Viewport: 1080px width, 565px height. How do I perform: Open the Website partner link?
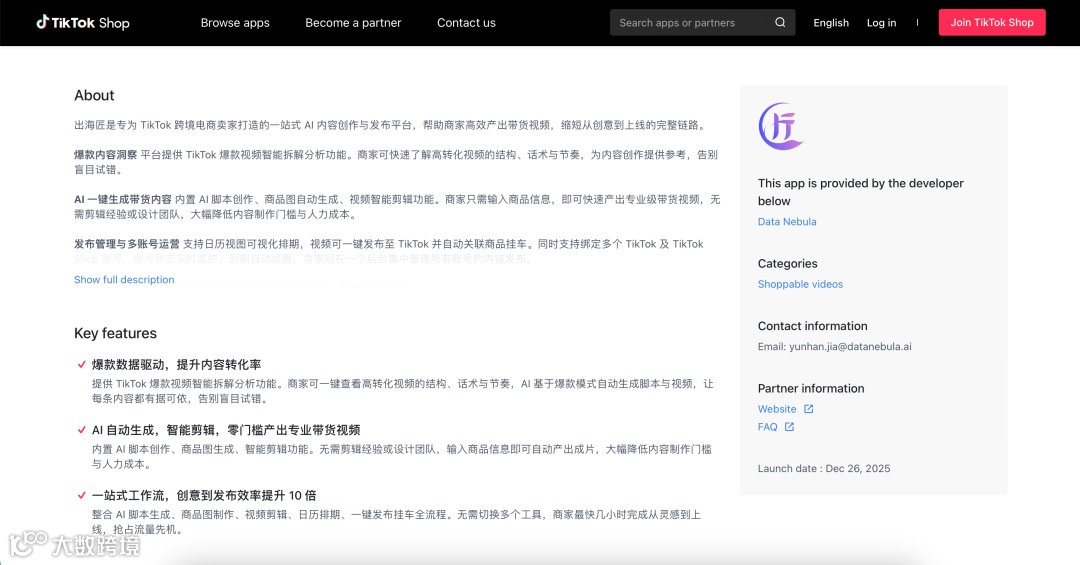click(776, 409)
